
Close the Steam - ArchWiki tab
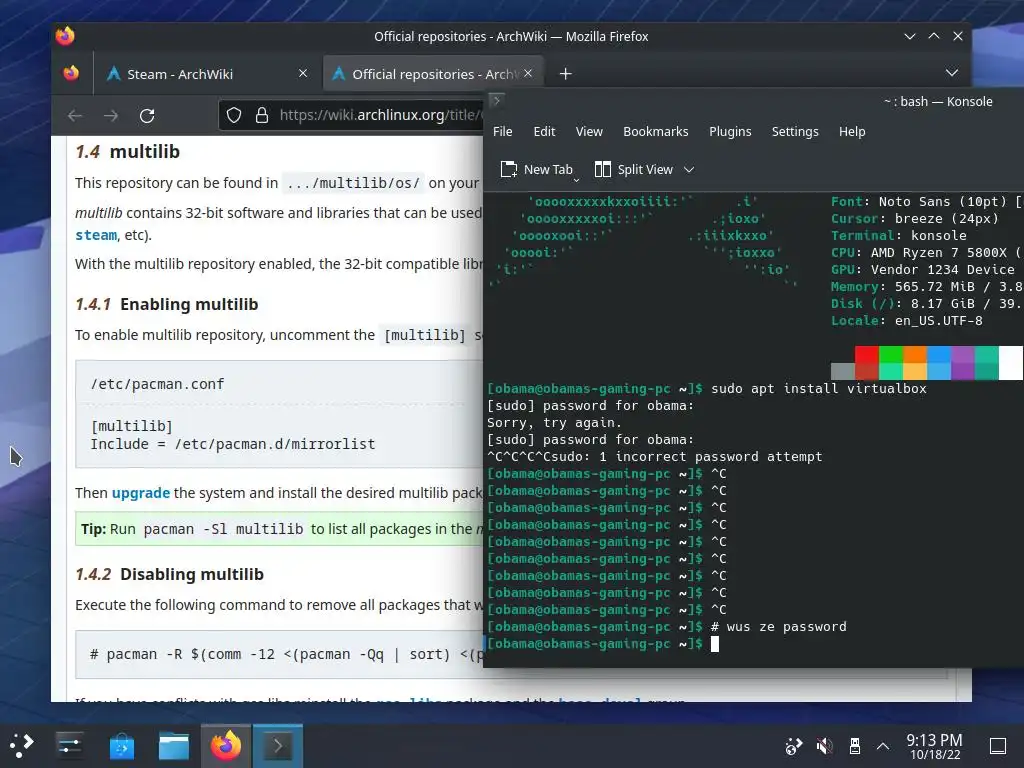pos(303,73)
